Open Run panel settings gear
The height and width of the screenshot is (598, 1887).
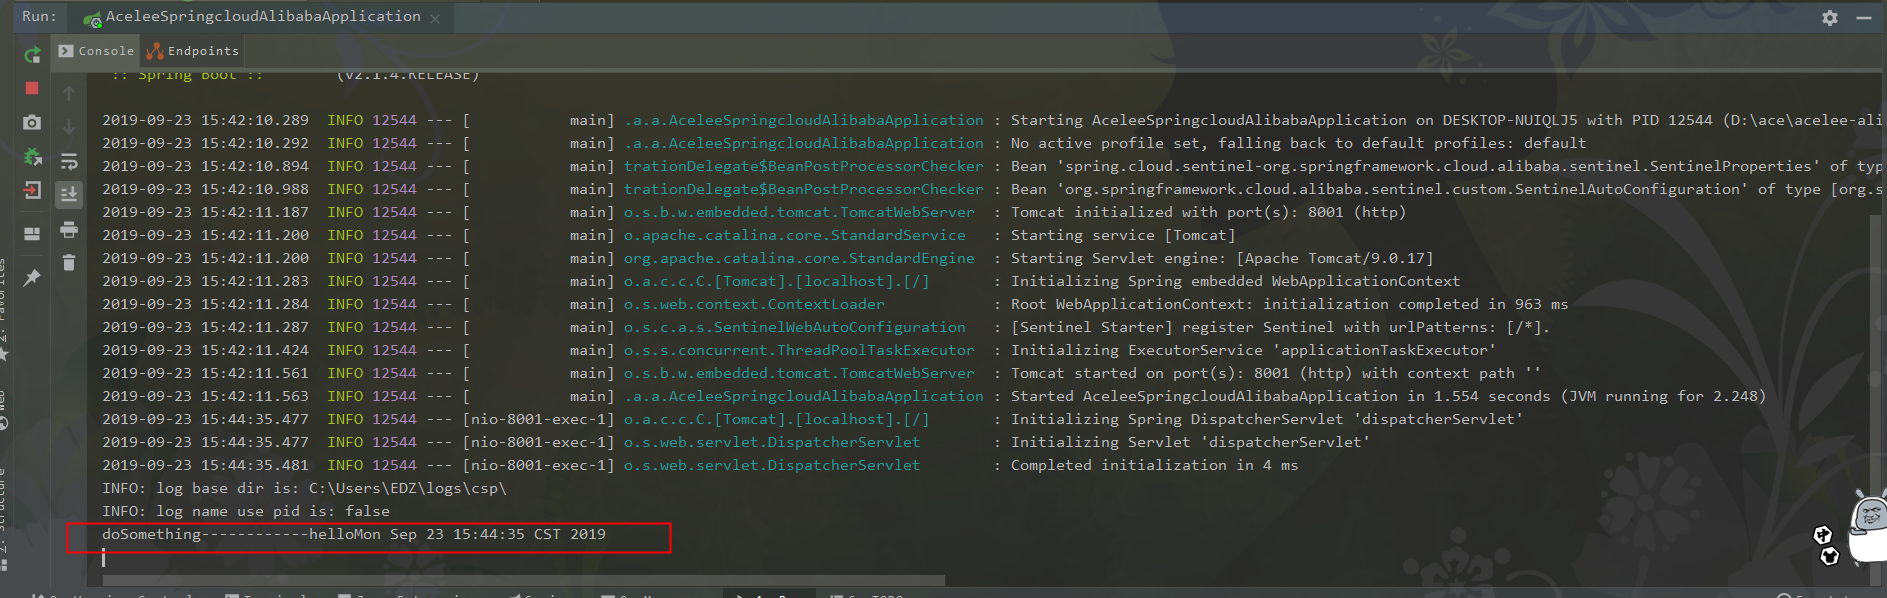(1830, 17)
